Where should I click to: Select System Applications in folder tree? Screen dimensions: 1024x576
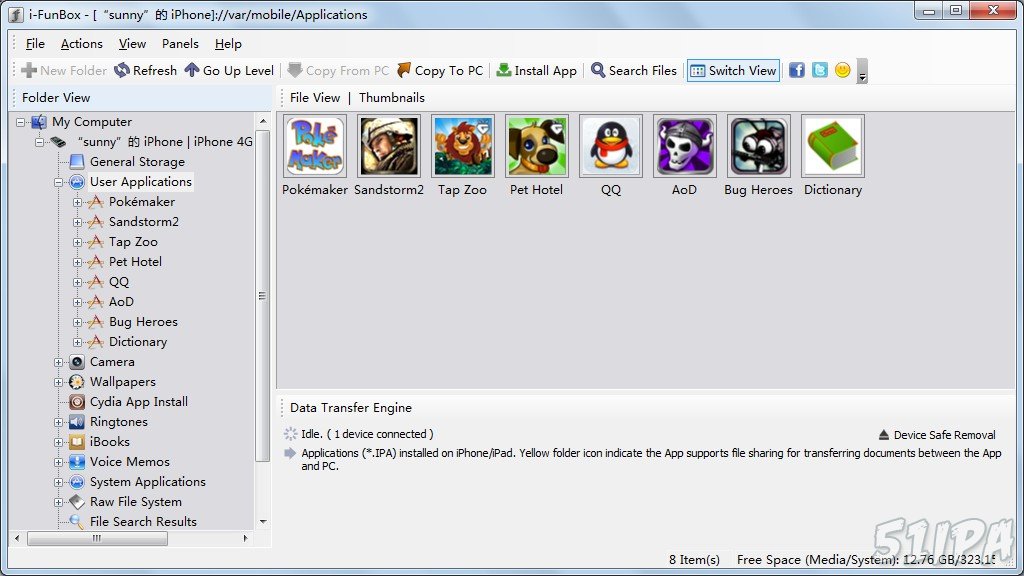coord(148,482)
